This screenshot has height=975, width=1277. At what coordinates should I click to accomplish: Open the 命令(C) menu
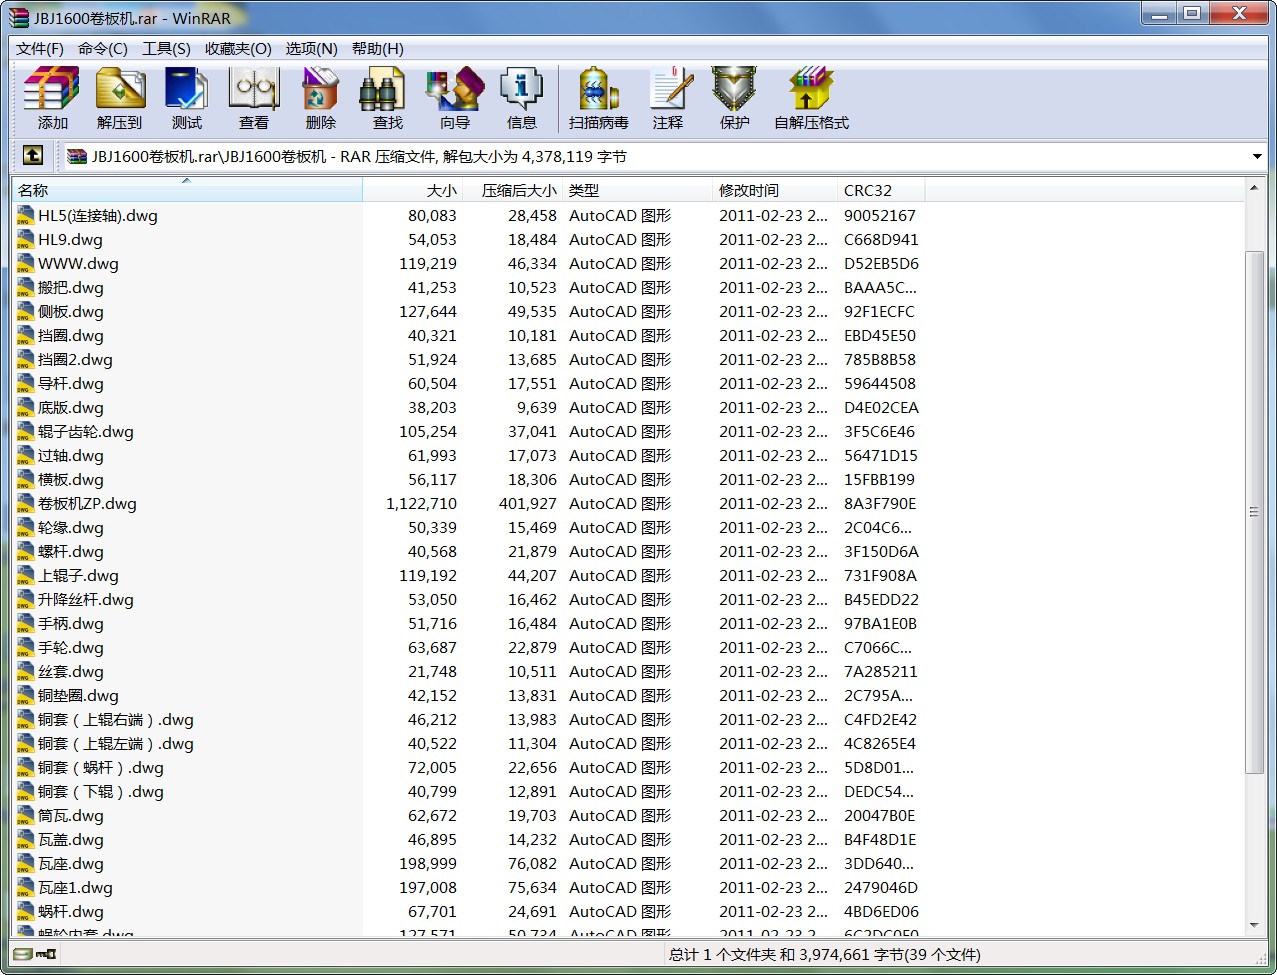coord(103,48)
